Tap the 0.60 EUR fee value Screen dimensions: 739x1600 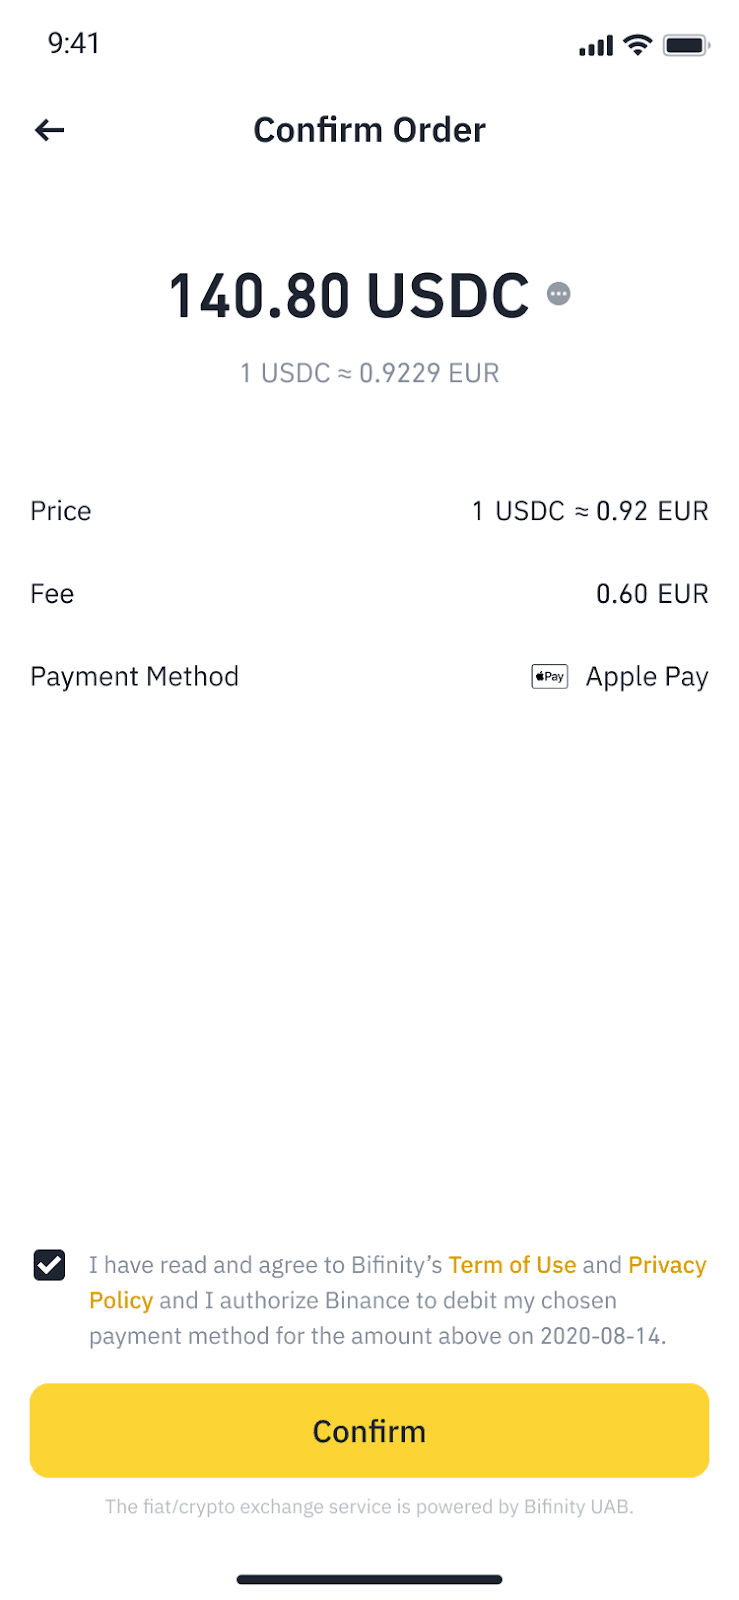(x=652, y=594)
